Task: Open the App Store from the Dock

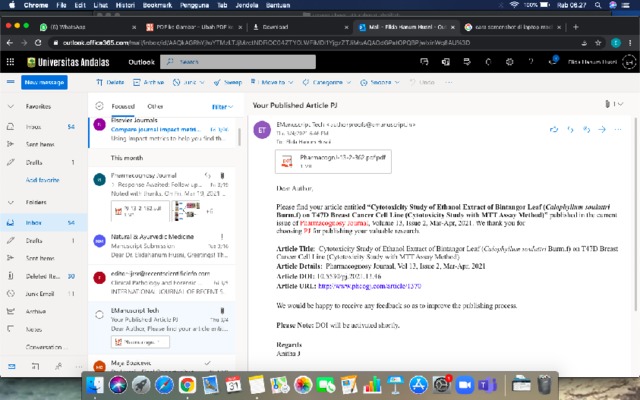Action: coord(418,385)
